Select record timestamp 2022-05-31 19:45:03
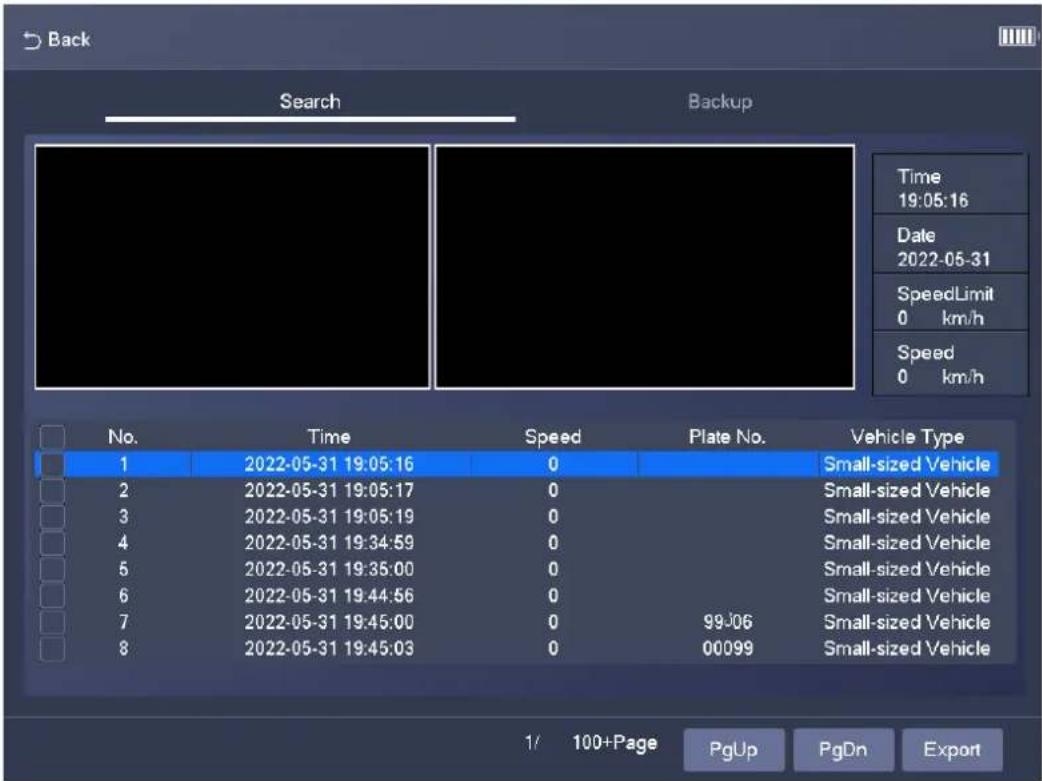 329,649
